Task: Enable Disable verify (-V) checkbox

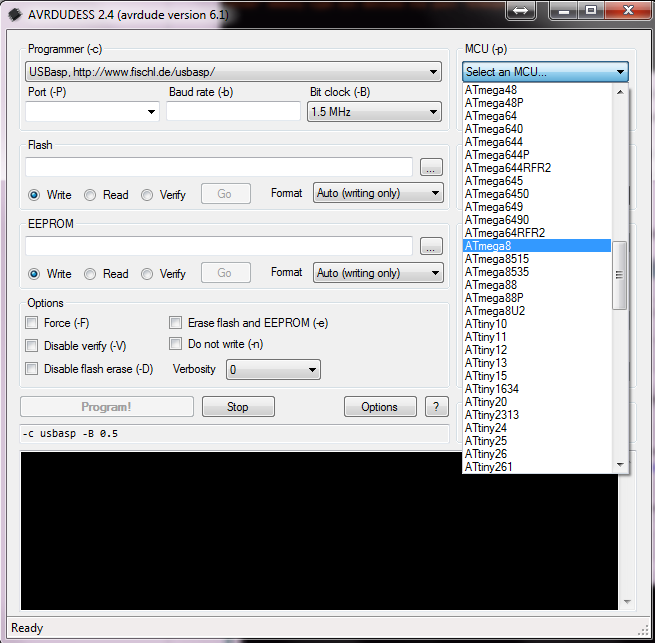Action: (x=31, y=346)
